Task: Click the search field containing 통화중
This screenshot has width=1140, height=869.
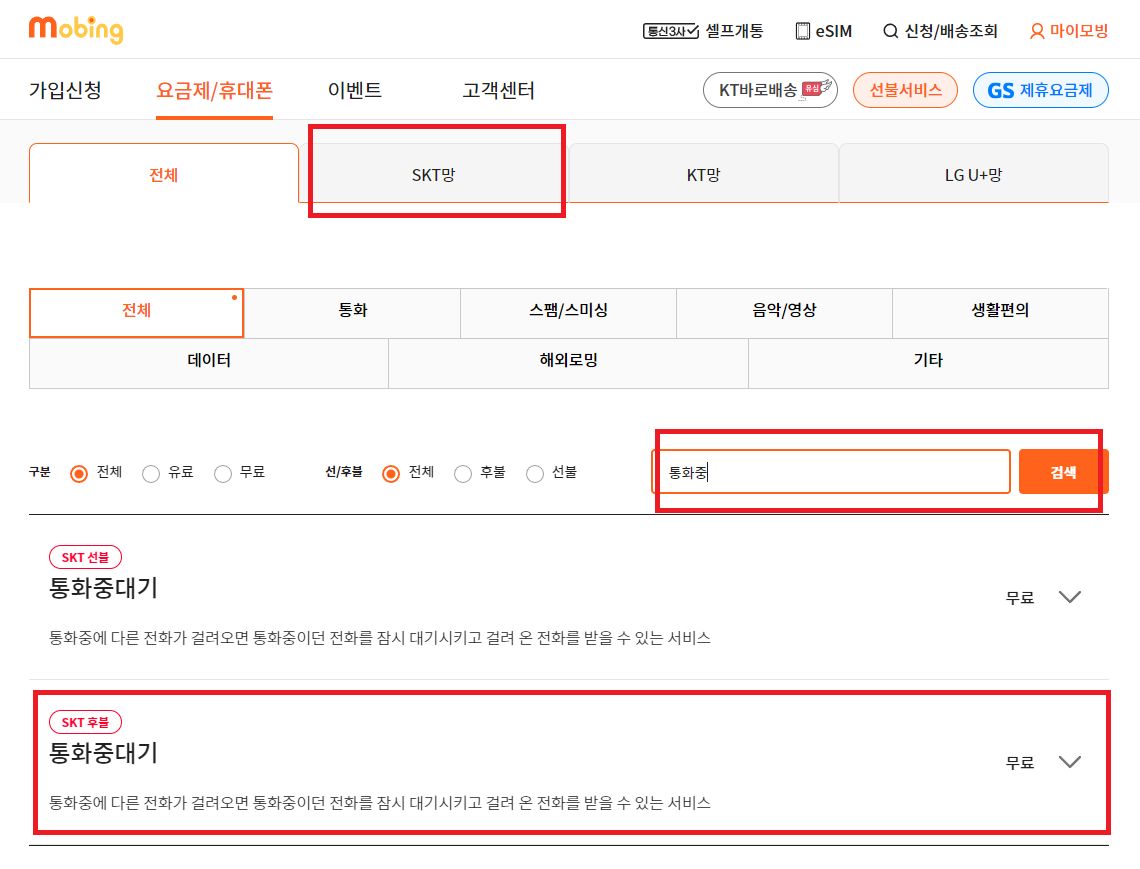Action: pos(831,471)
